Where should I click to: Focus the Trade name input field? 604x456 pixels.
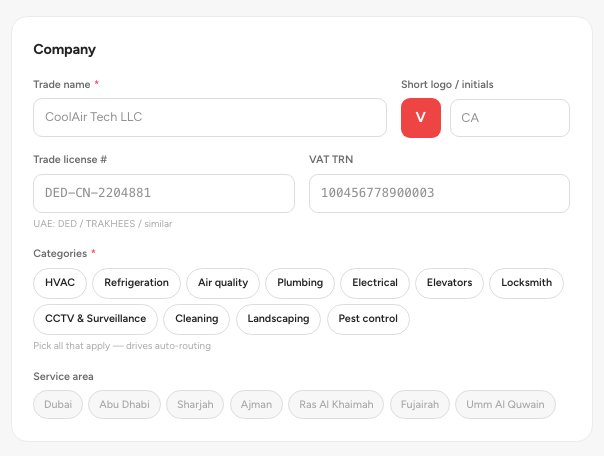[x=210, y=117]
